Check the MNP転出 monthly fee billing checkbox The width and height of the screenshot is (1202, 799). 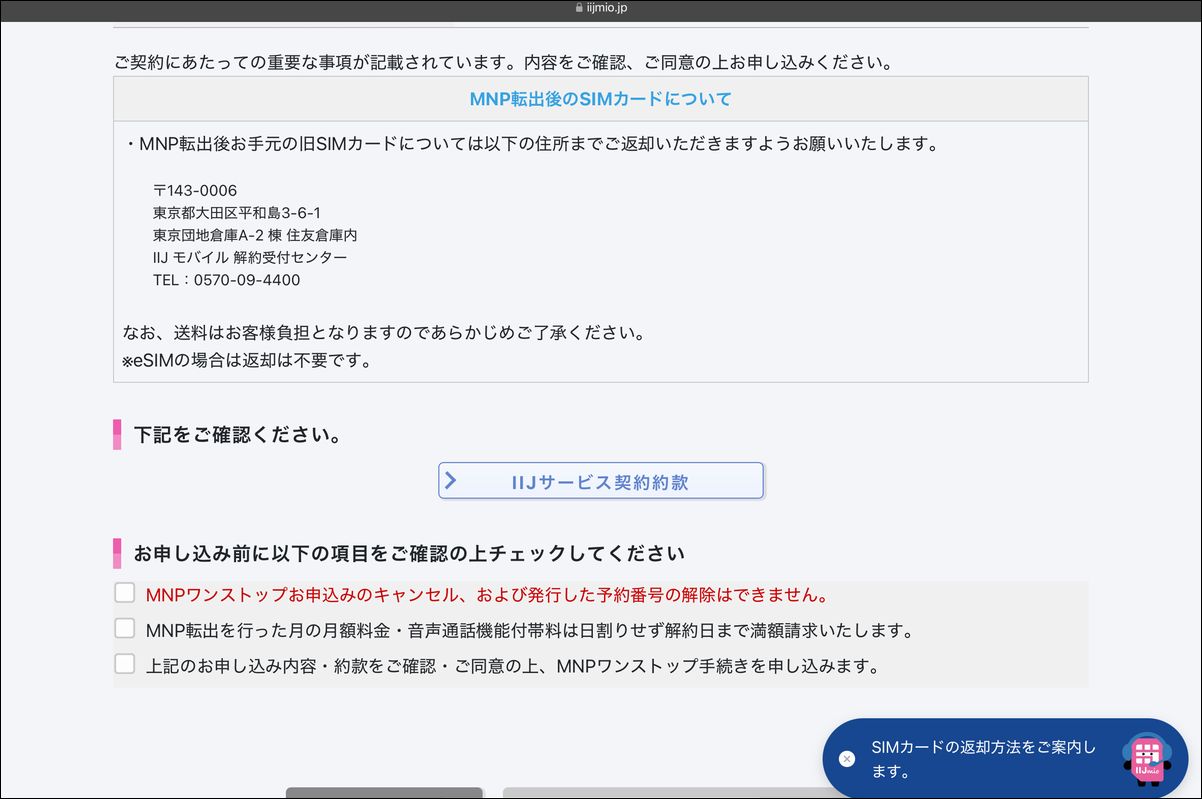[124, 628]
